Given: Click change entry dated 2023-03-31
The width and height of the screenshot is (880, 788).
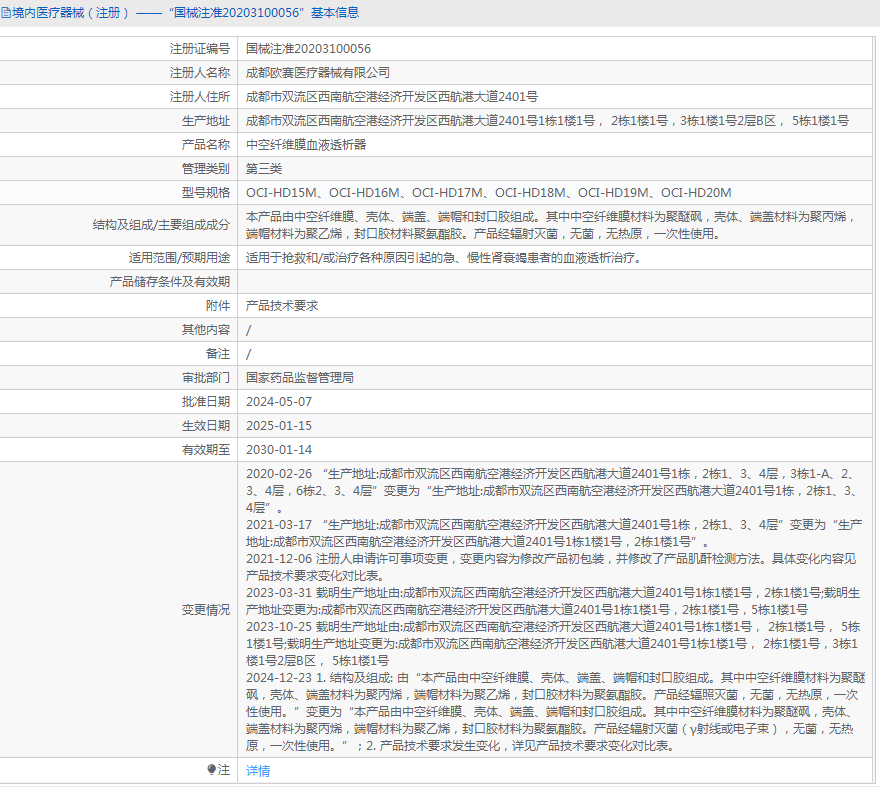Looking at the screenshot, I should click(x=553, y=602).
